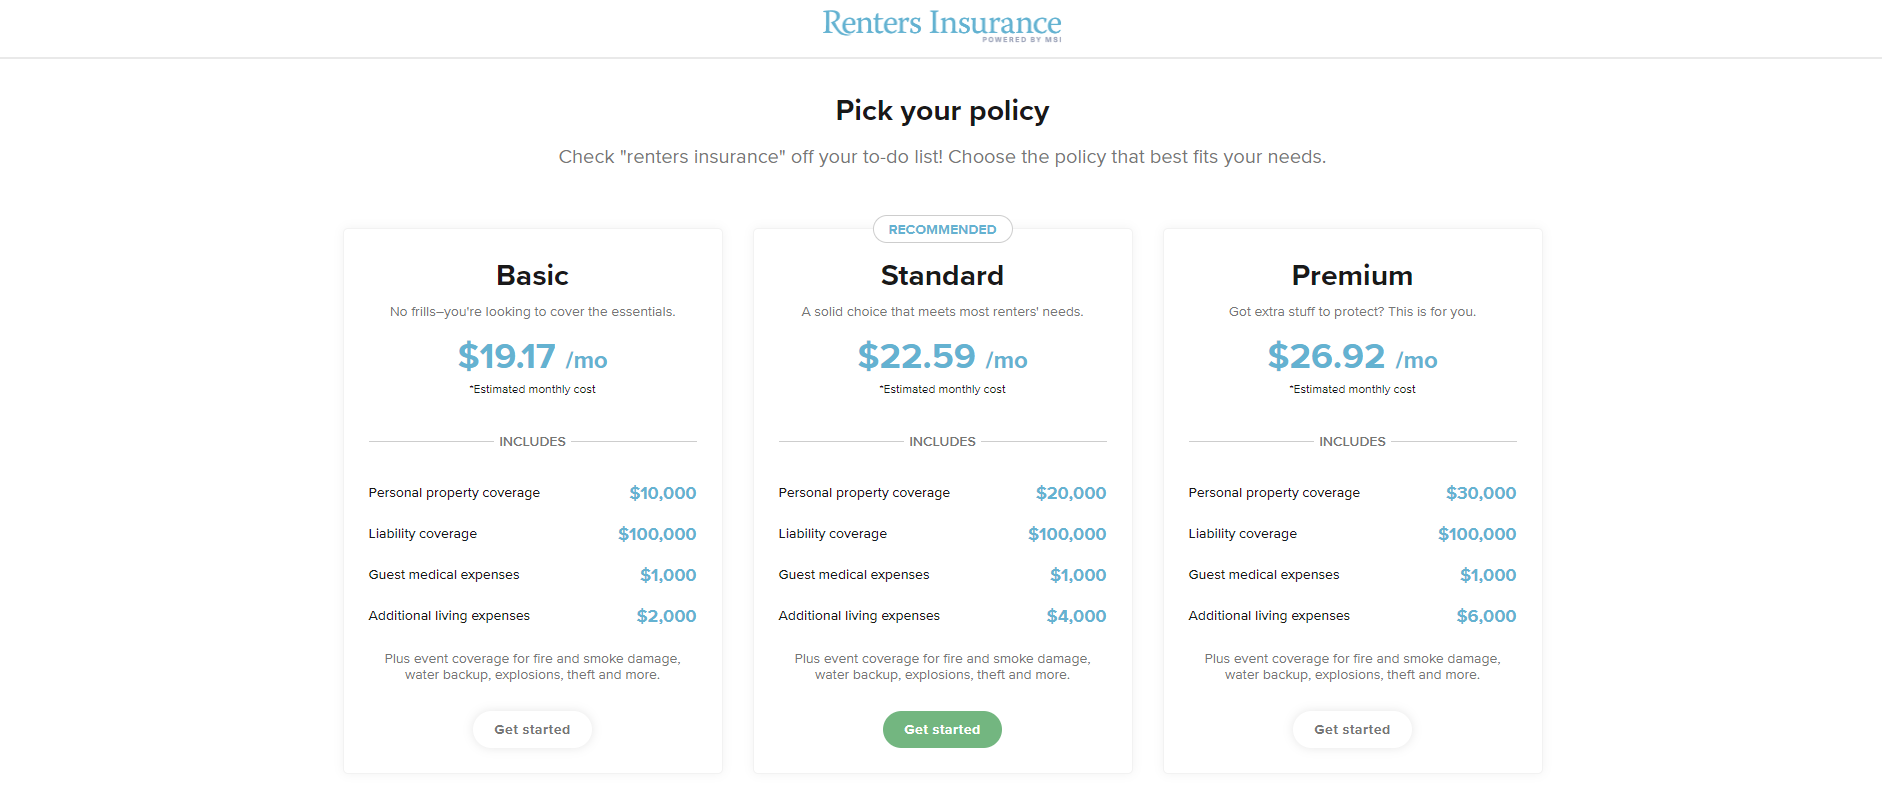Click the Pick your policy heading
This screenshot has height=806, width=1882.
(x=942, y=111)
